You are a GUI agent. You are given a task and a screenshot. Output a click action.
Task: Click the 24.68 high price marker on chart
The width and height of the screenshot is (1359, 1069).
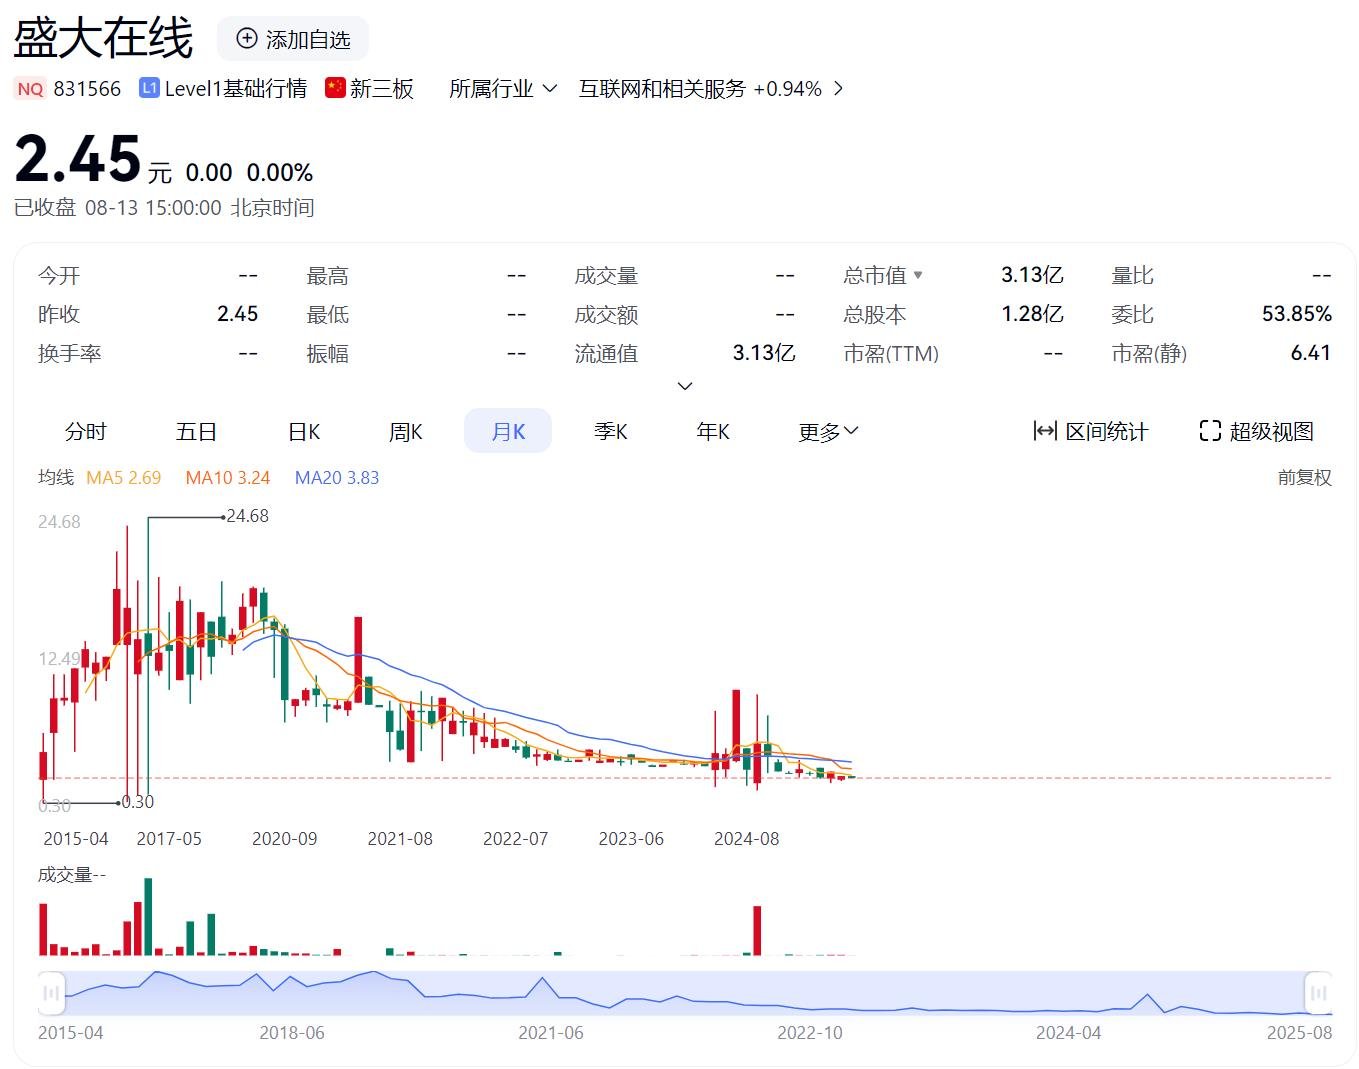[248, 516]
